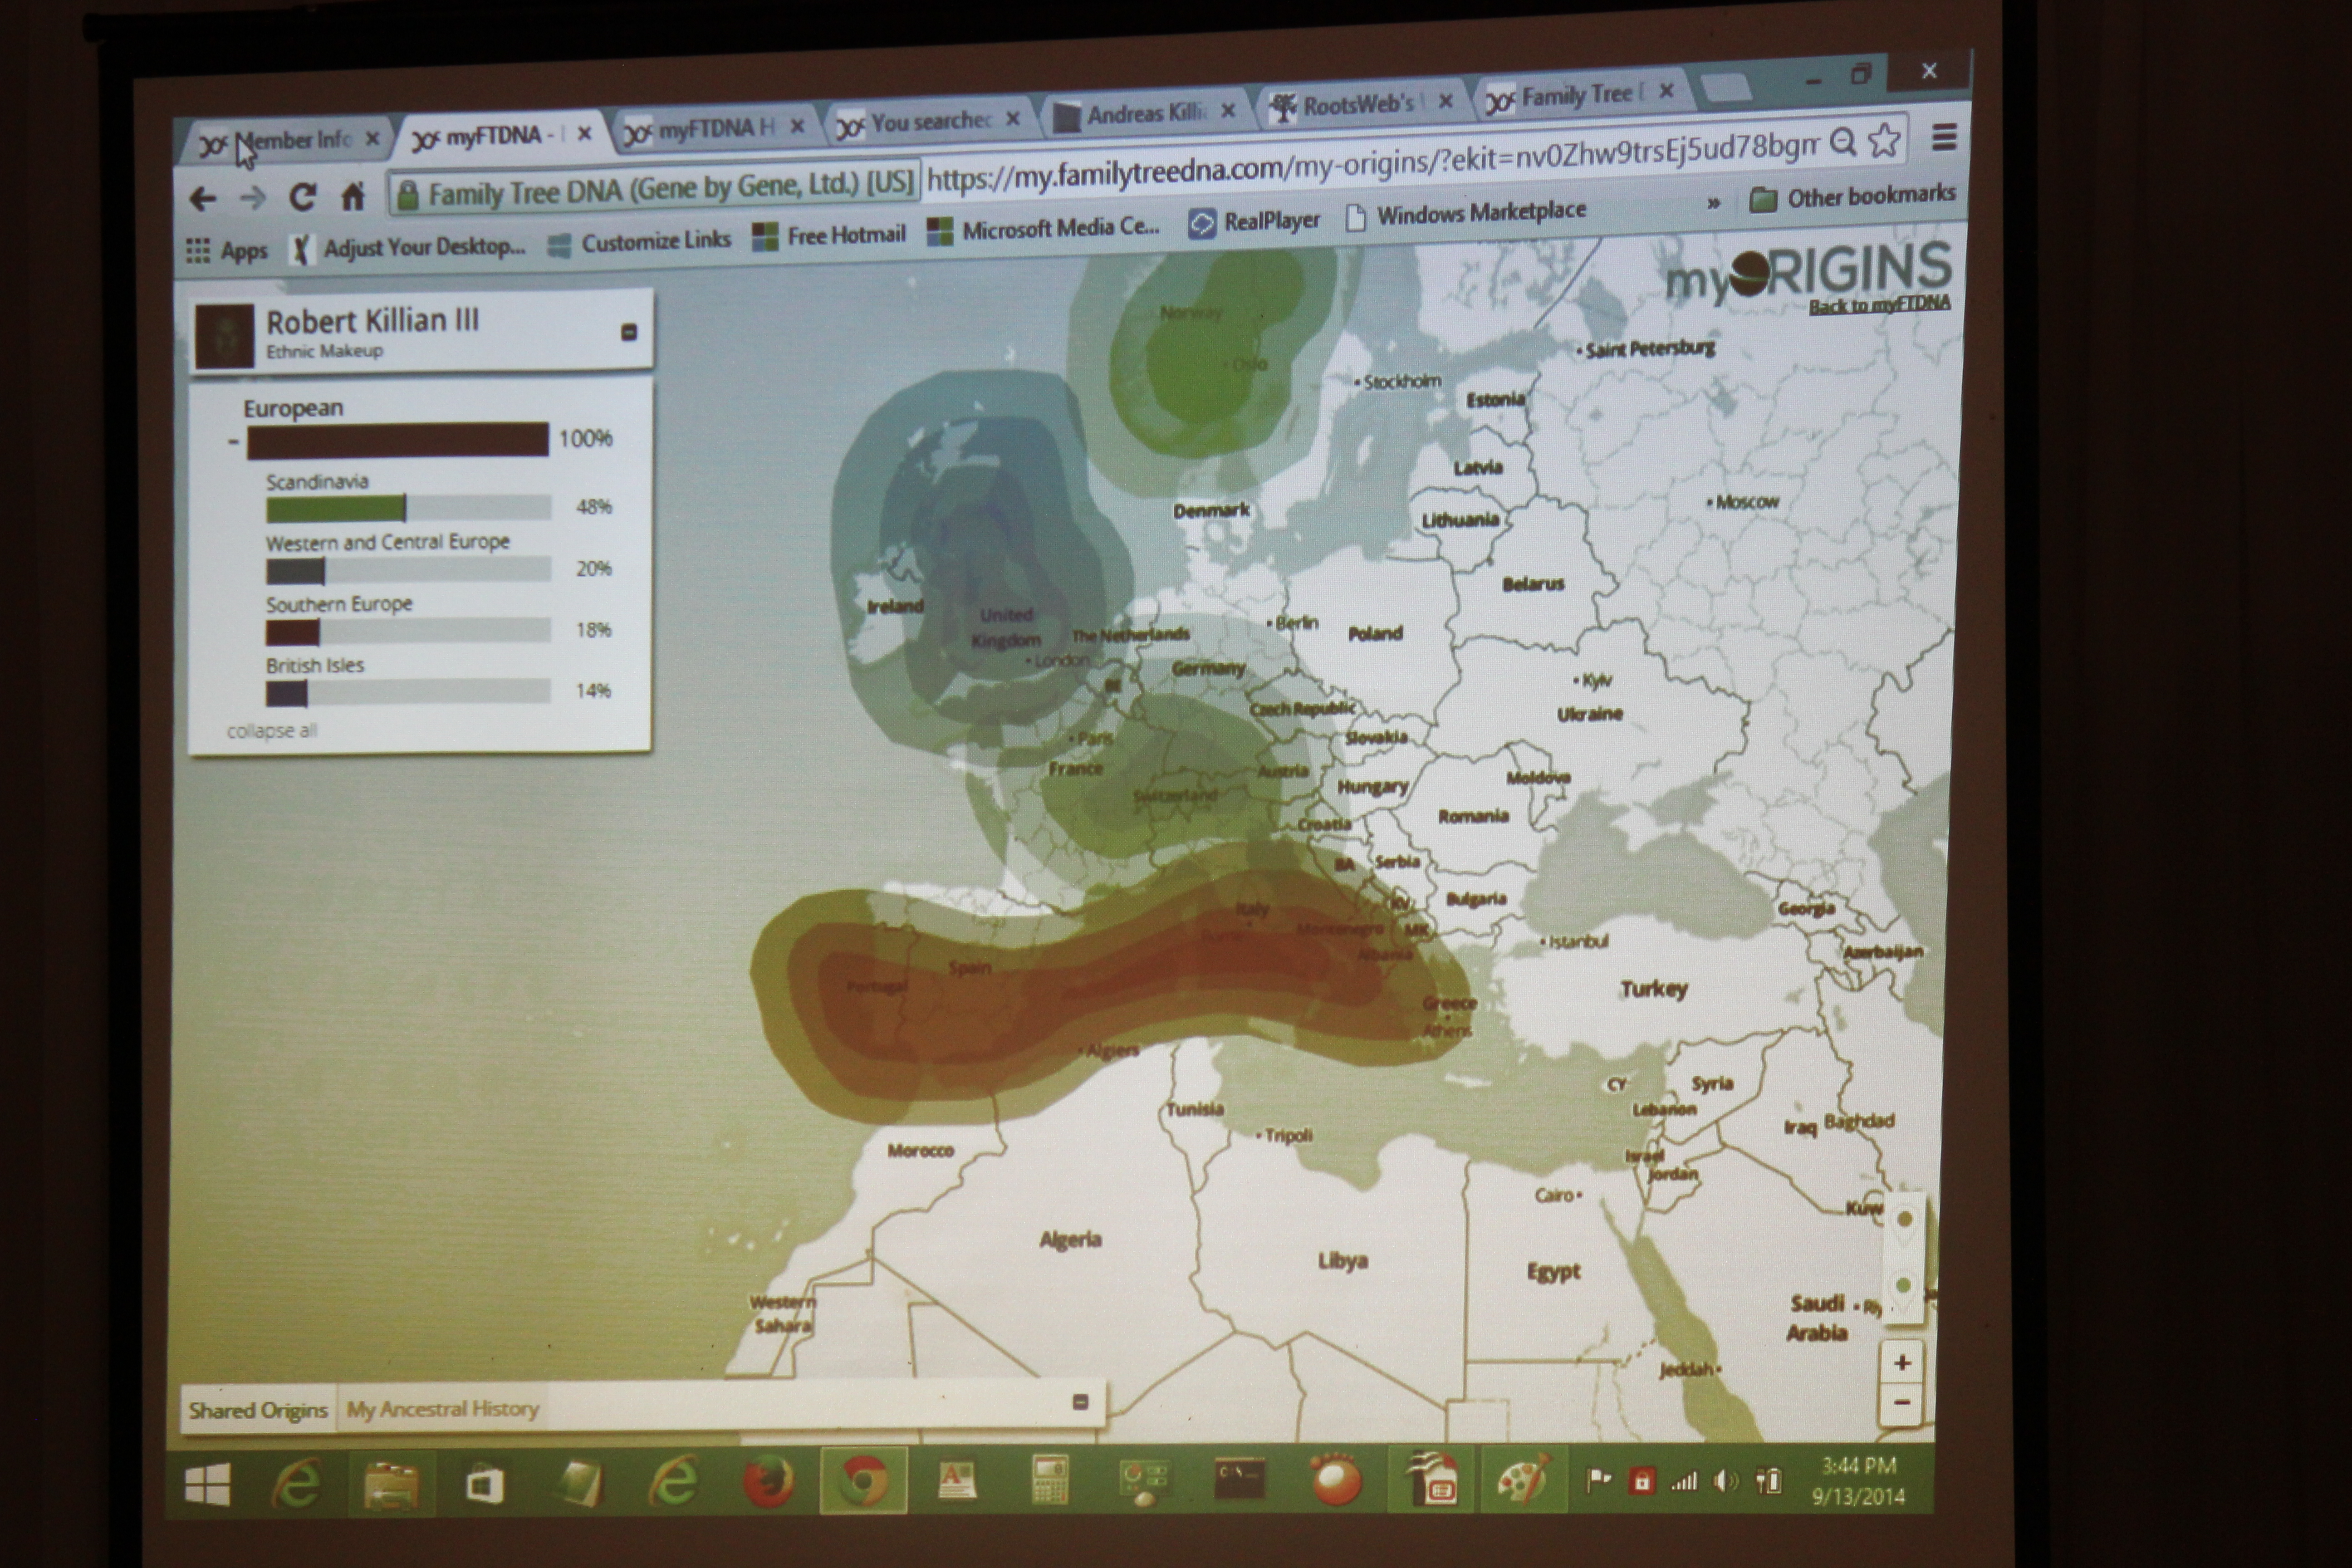Click the browser forward arrow
This screenshot has width=2352, height=1568.
[253, 198]
